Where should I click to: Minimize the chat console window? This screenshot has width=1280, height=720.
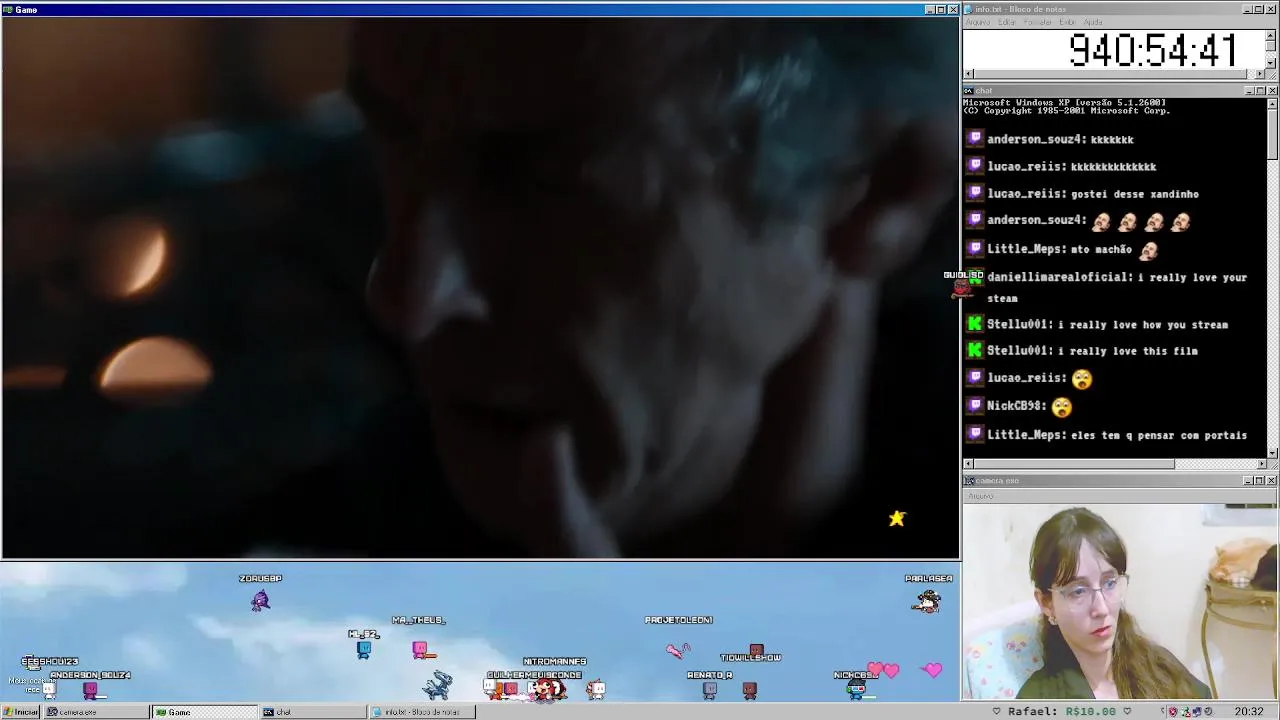(1249, 91)
